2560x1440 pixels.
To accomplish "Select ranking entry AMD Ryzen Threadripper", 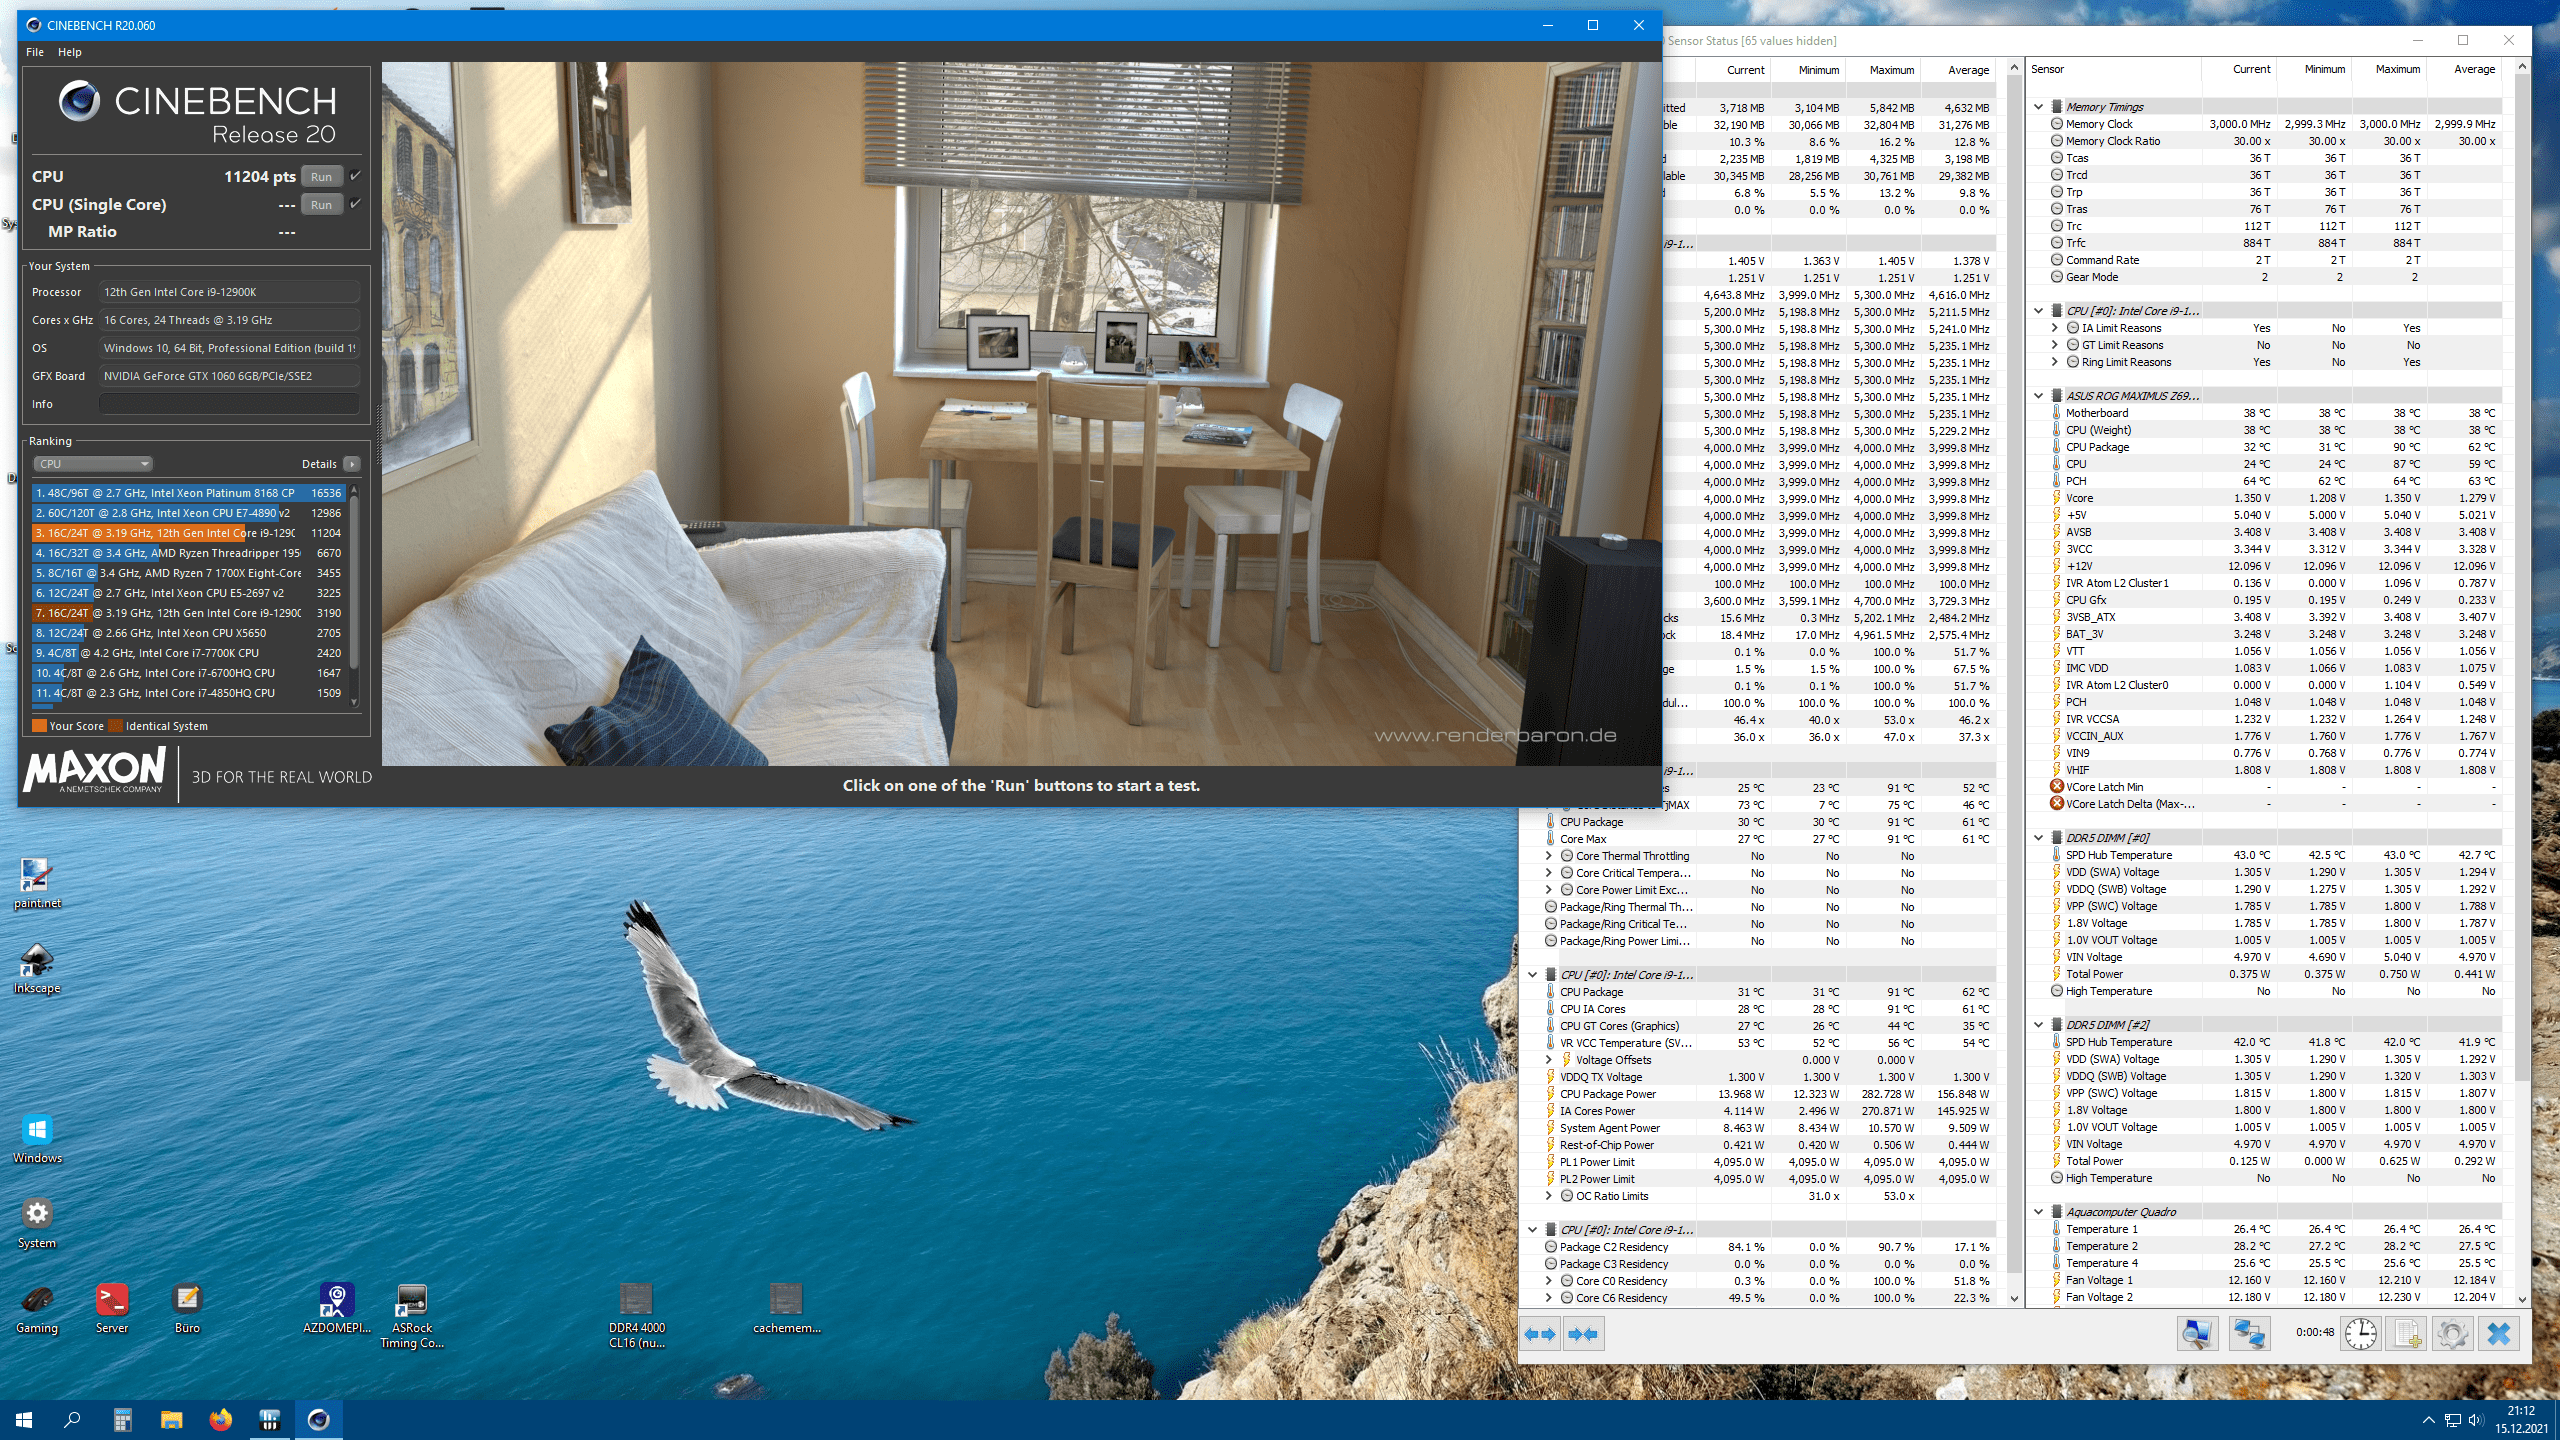I will pyautogui.click(x=188, y=553).
